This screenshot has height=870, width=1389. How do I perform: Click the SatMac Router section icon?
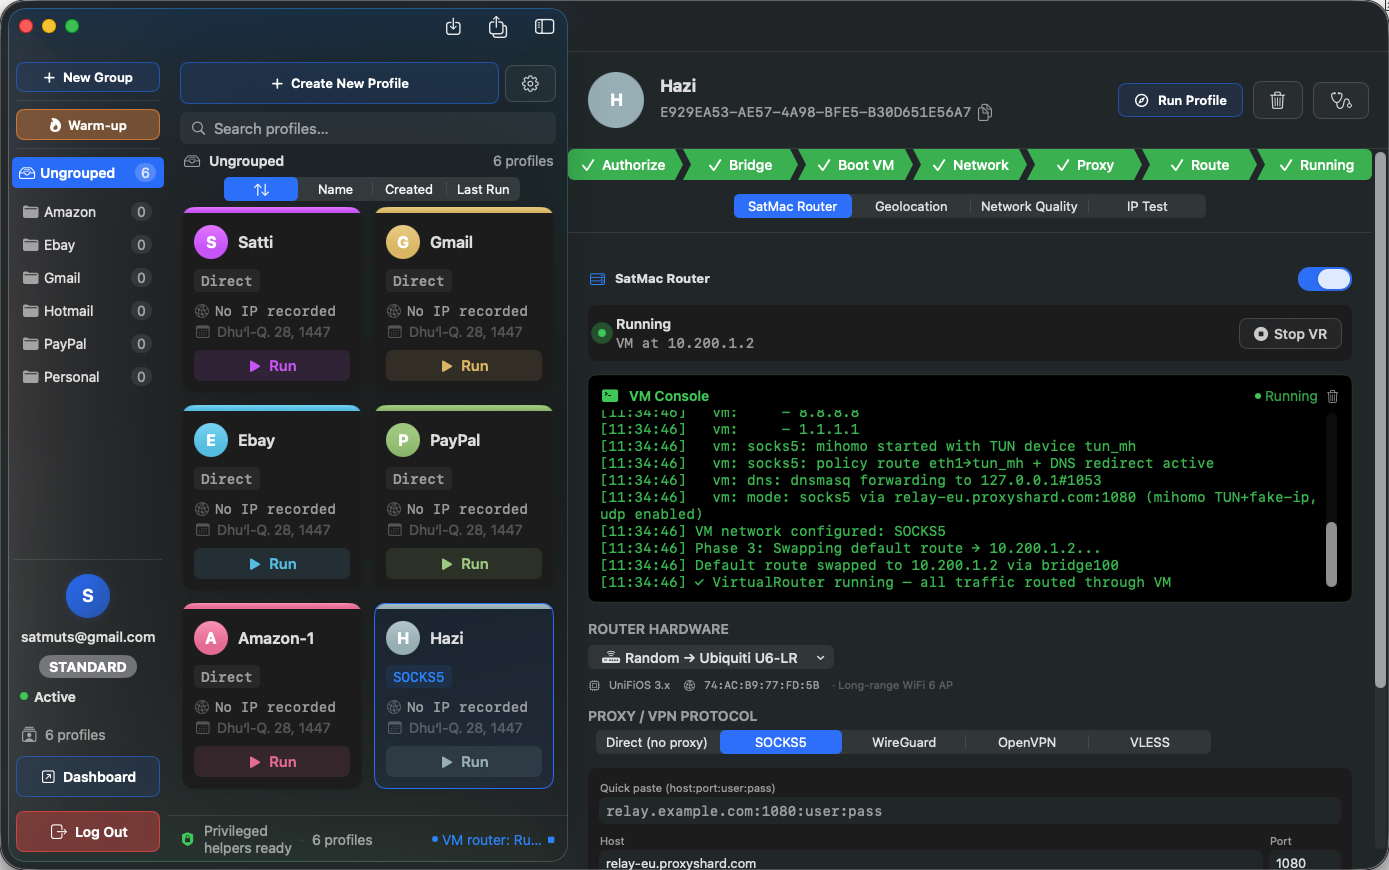pos(598,279)
